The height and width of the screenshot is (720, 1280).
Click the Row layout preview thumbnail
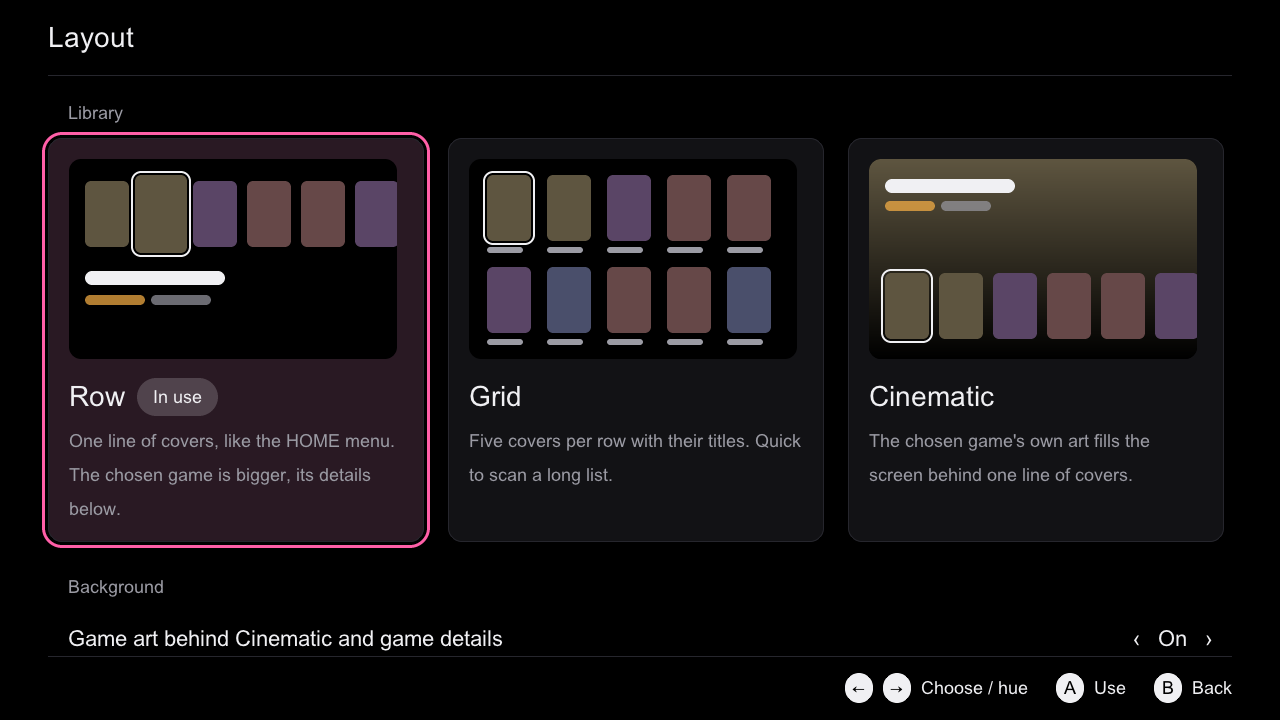pos(233,259)
